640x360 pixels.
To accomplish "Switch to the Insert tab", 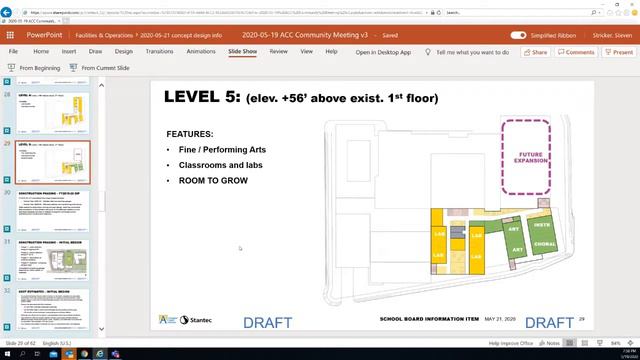I will 69,51.
